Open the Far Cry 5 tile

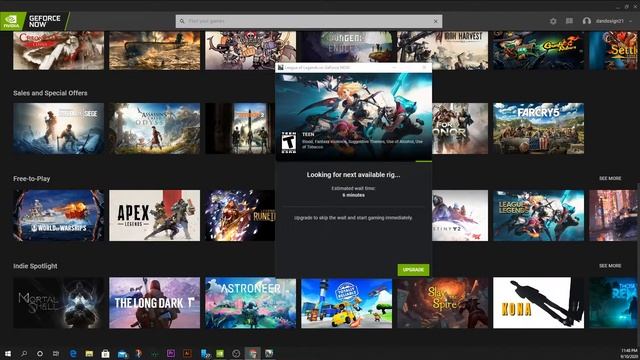[538, 128]
